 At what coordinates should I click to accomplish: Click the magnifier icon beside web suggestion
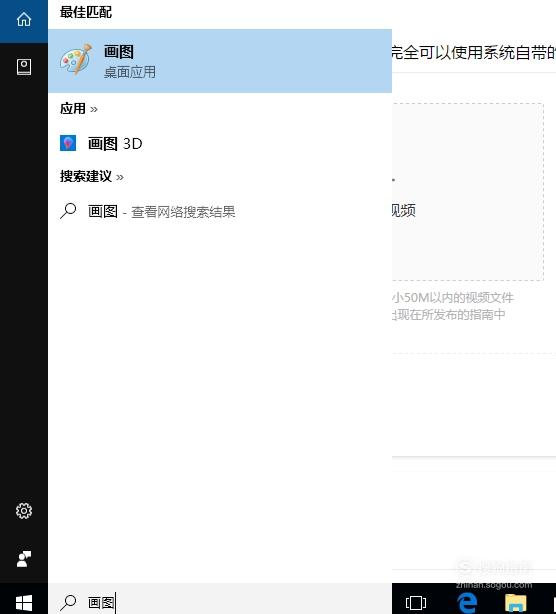(x=68, y=211)
